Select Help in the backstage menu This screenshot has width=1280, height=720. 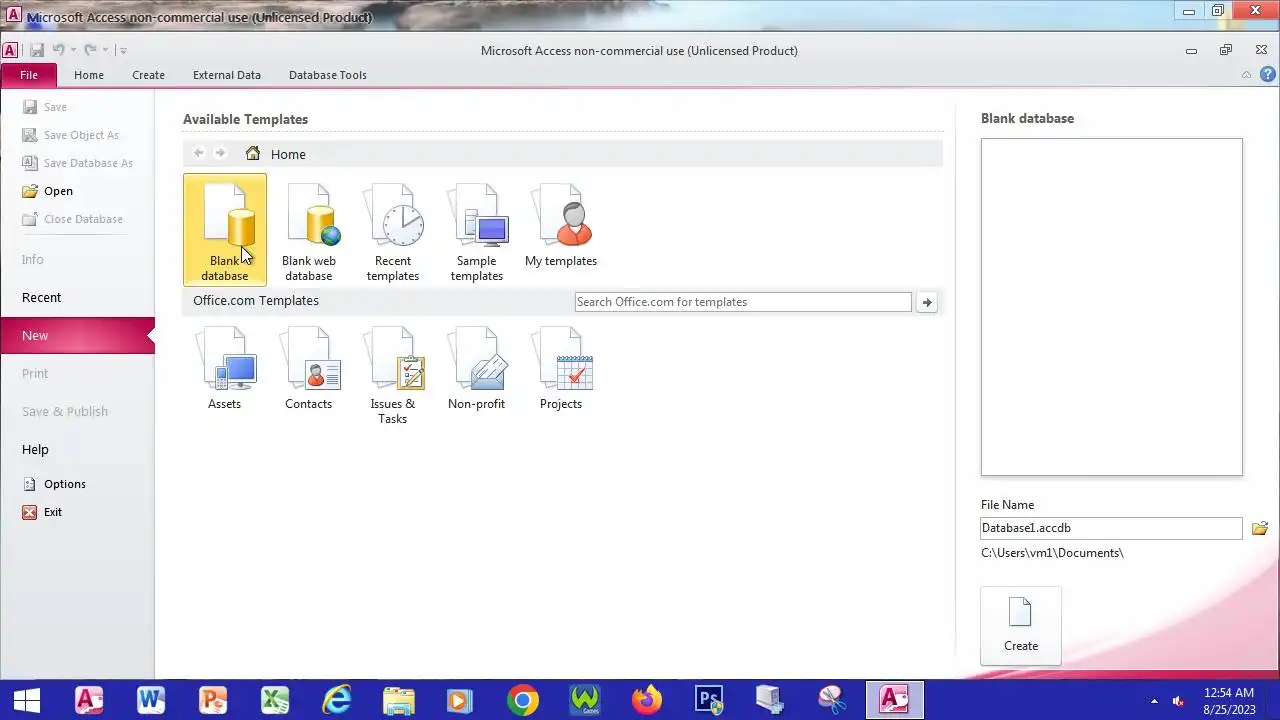click(77, 450)
